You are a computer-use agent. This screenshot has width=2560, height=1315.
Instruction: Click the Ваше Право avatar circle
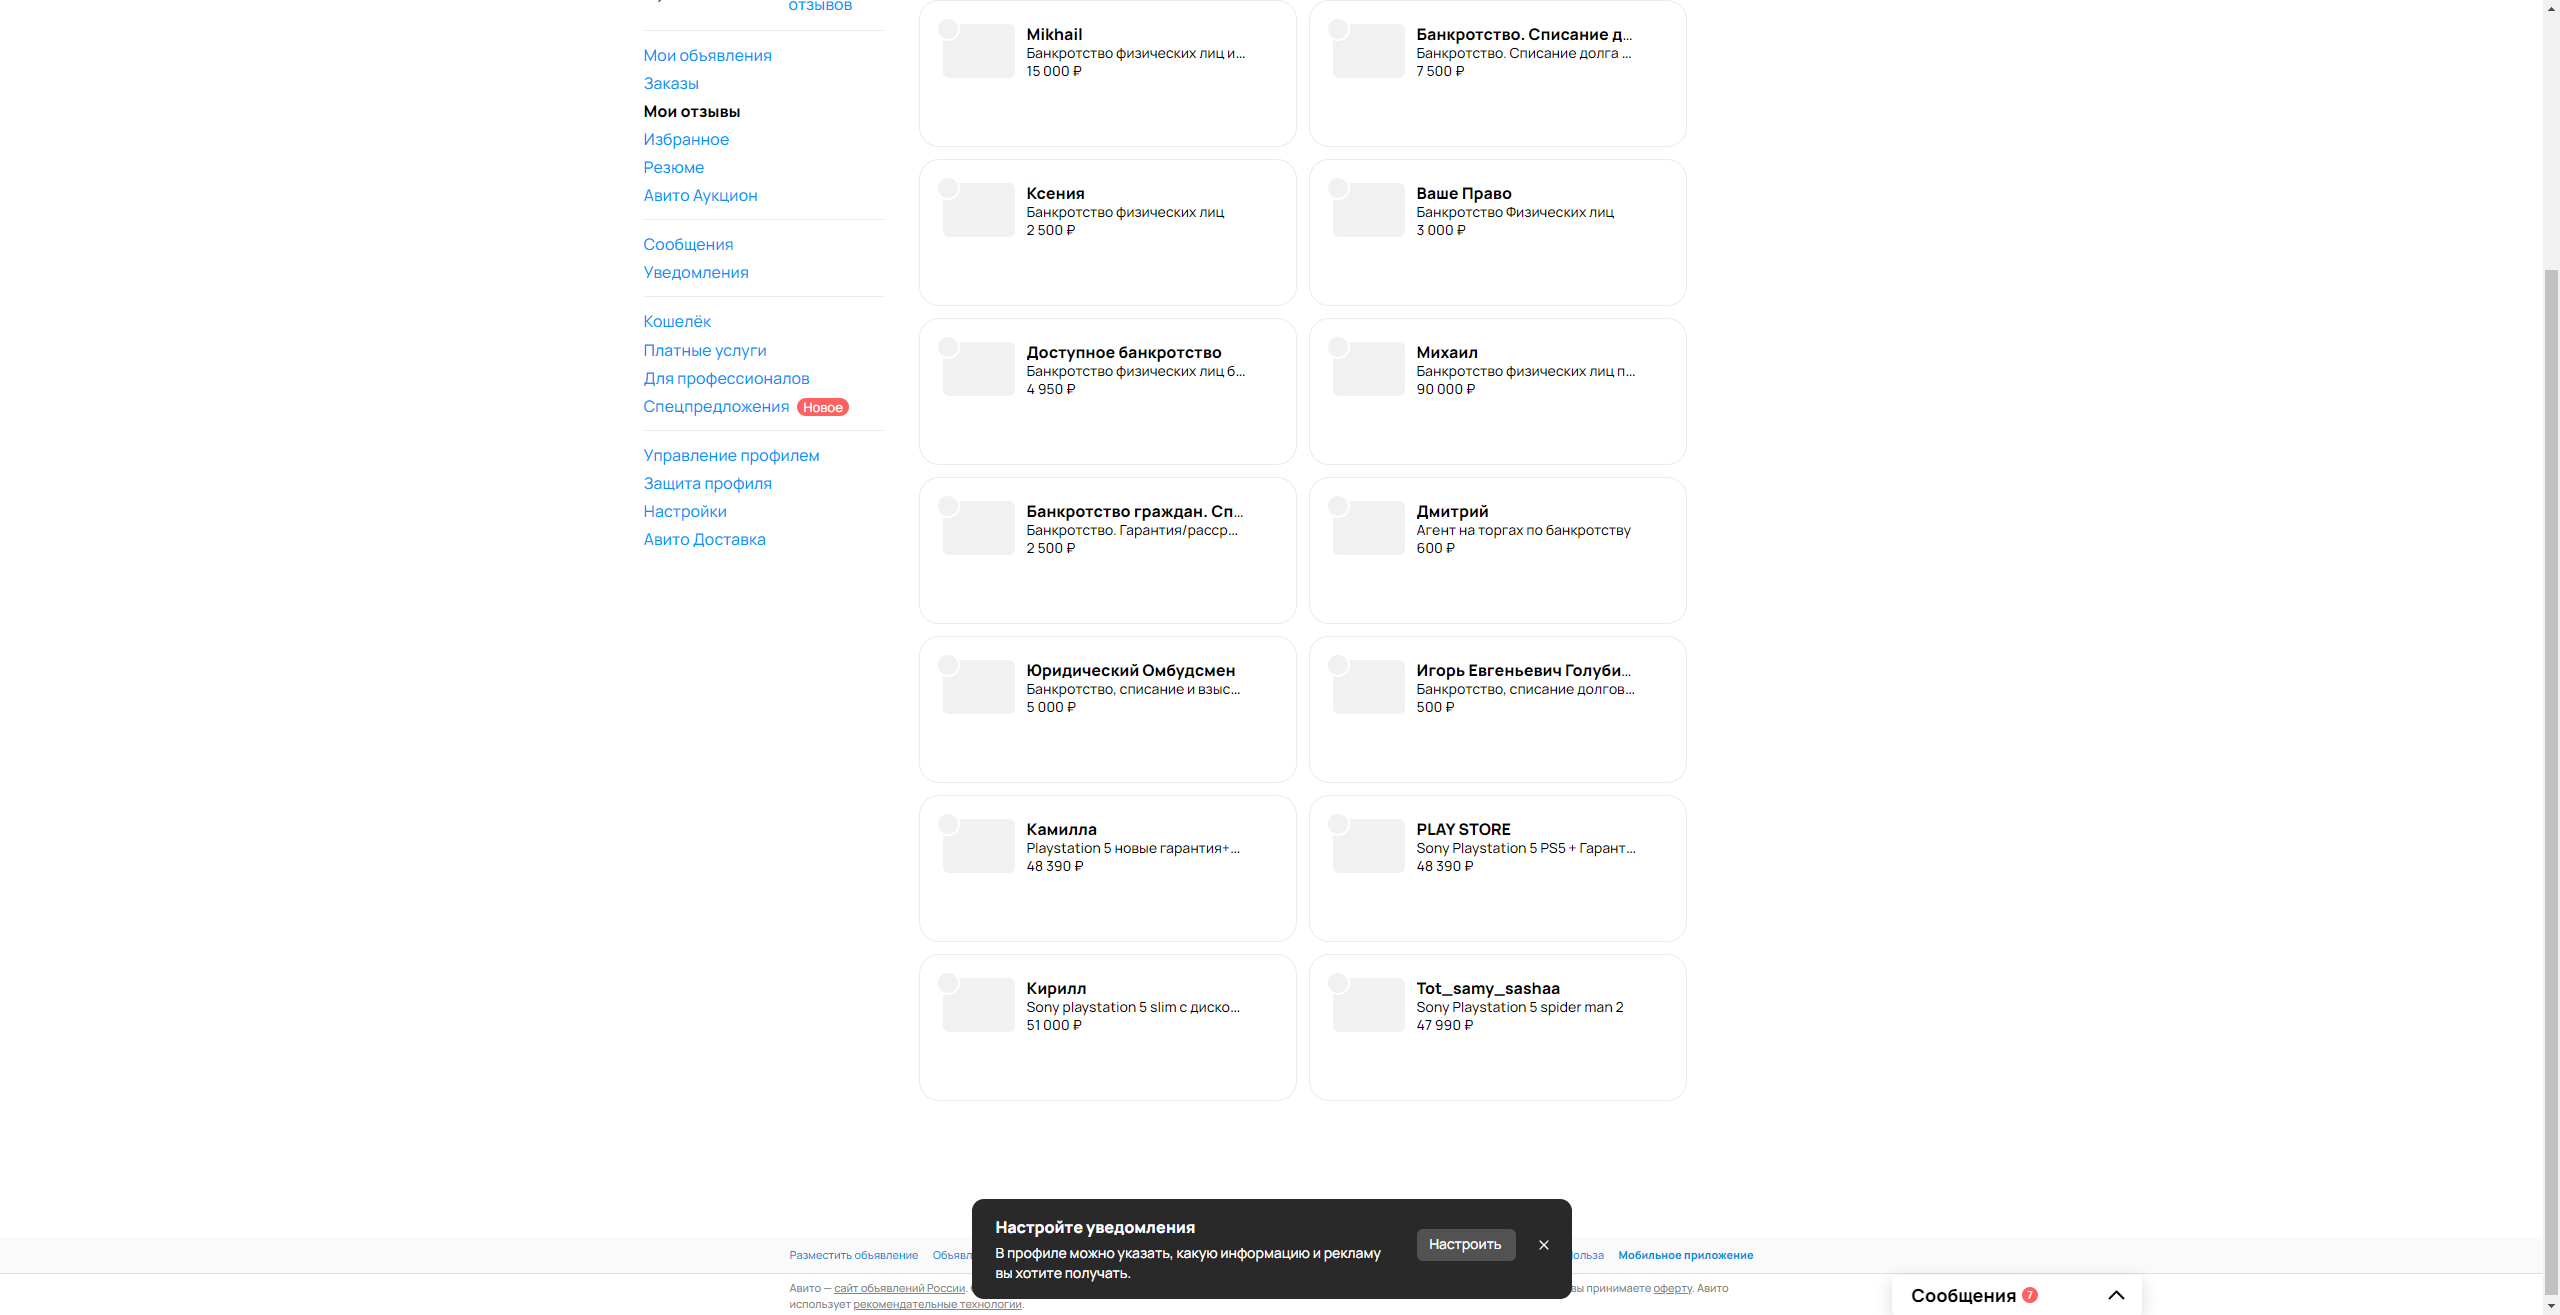coord(1338,188)
